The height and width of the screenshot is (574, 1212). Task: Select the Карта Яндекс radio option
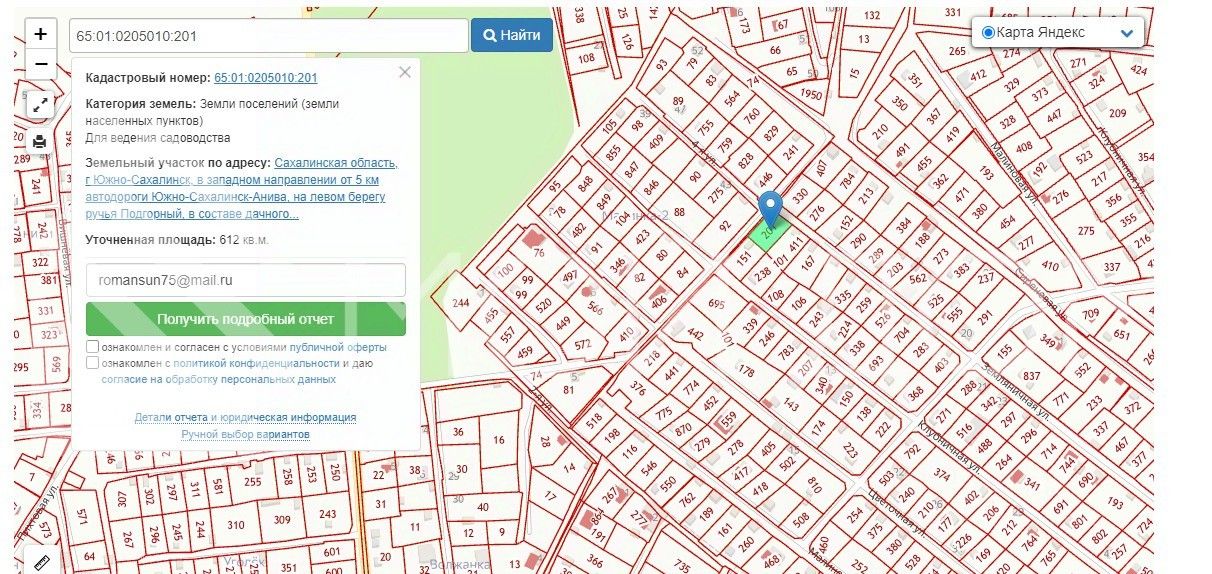(988, 32)
